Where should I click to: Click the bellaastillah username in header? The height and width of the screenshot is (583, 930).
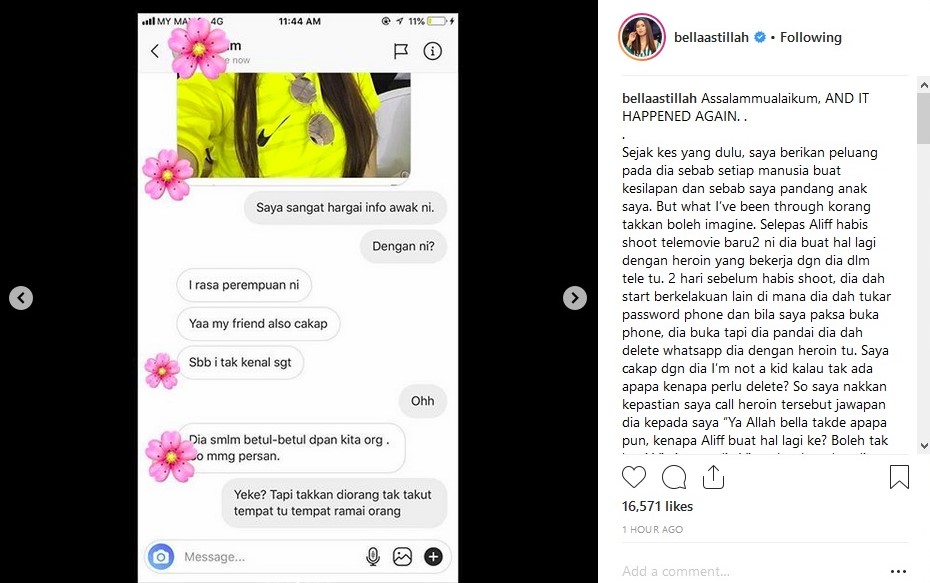tap(711, 37)
